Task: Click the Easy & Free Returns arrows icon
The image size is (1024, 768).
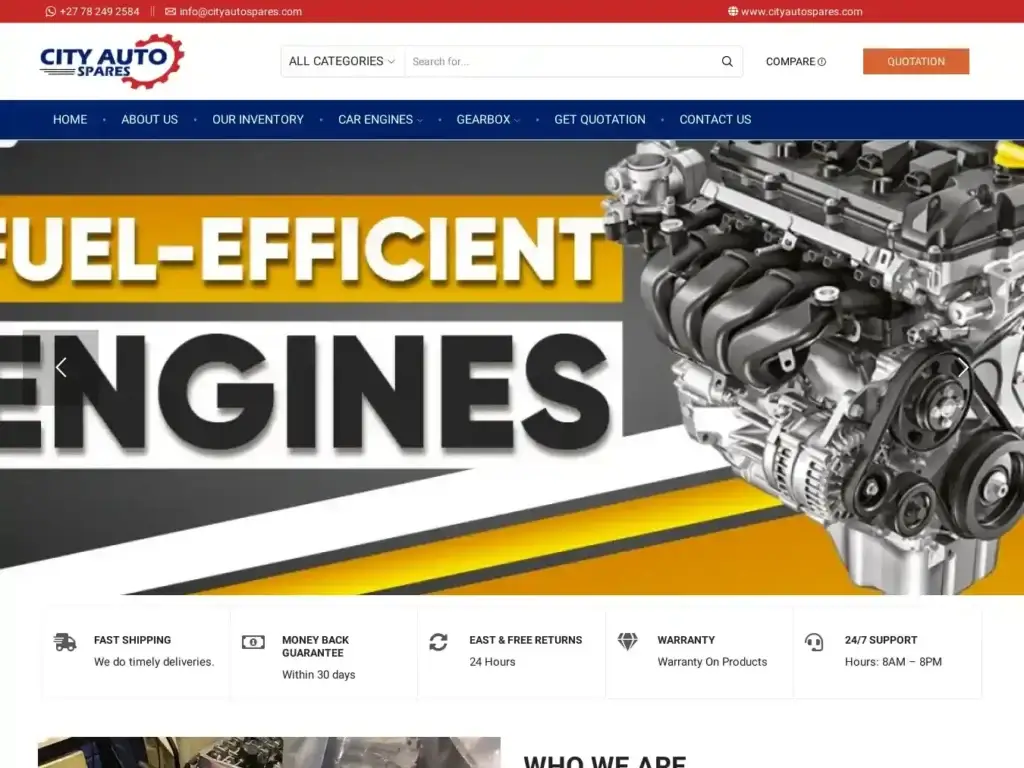Action: point(439,644)
